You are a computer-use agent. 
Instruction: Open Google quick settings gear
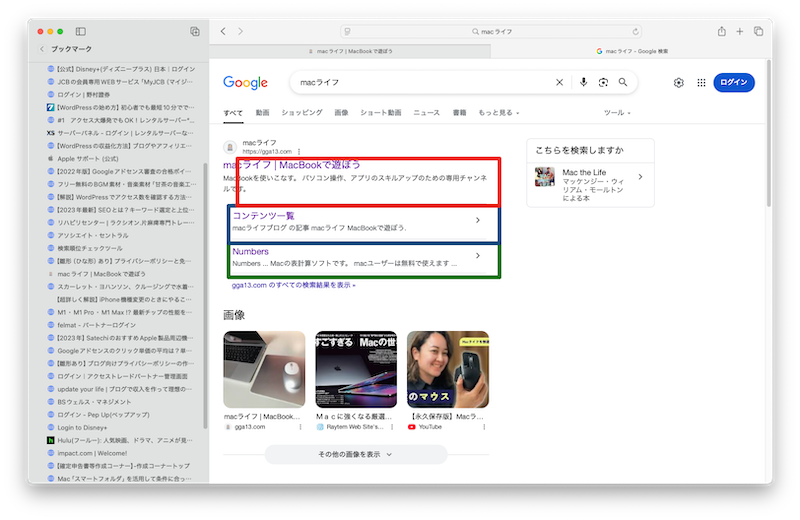(x=678, y=82)
